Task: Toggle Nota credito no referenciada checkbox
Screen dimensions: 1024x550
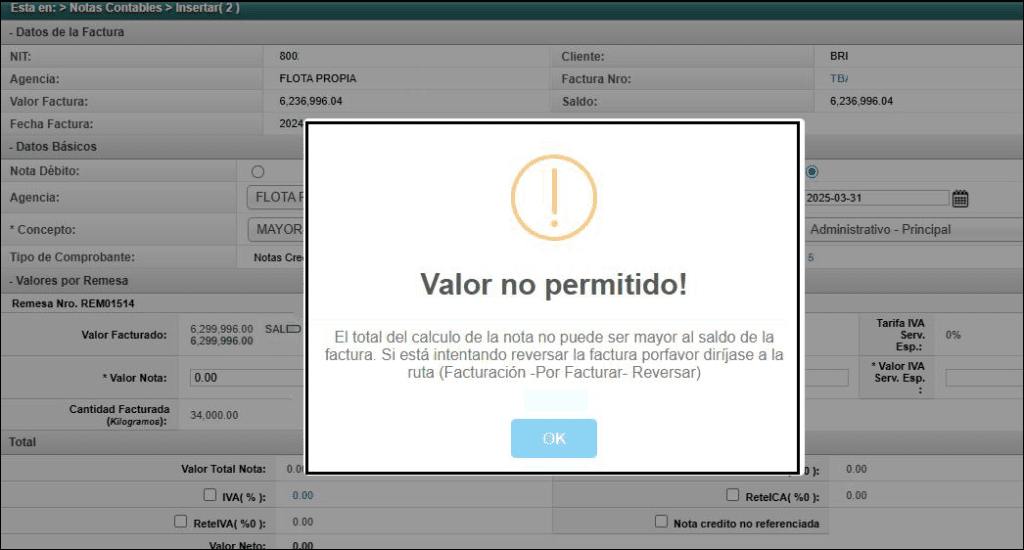Action: click(x=661, y=521)
